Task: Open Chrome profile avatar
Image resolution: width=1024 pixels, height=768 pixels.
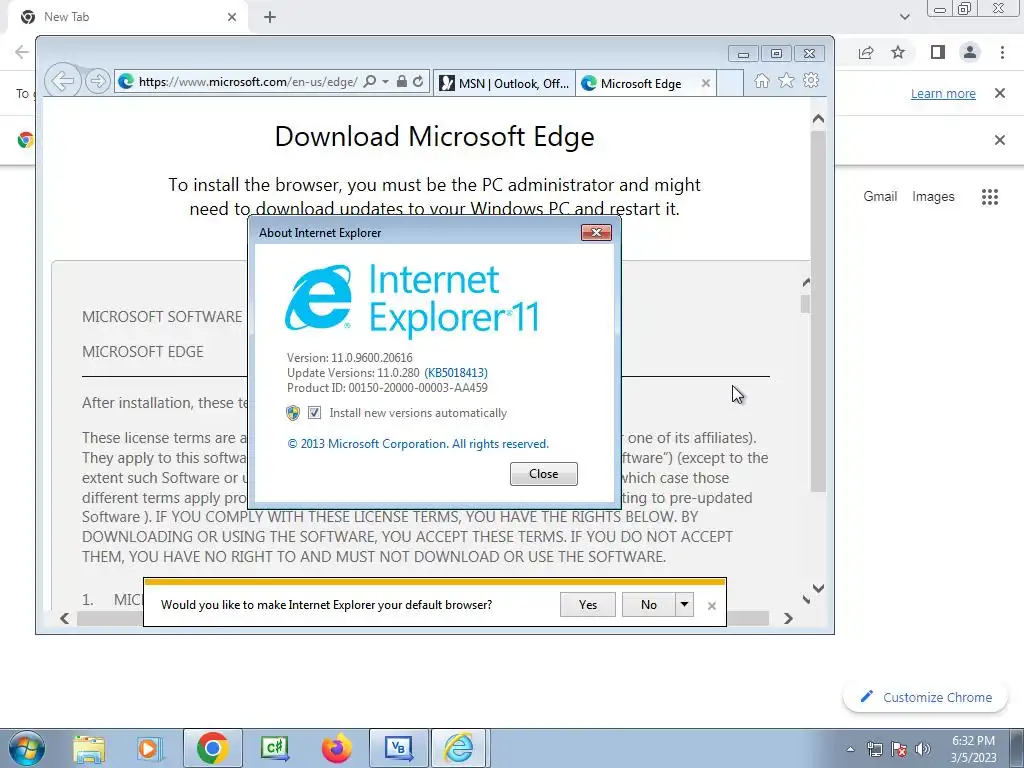Action: (x=970, y=52)
